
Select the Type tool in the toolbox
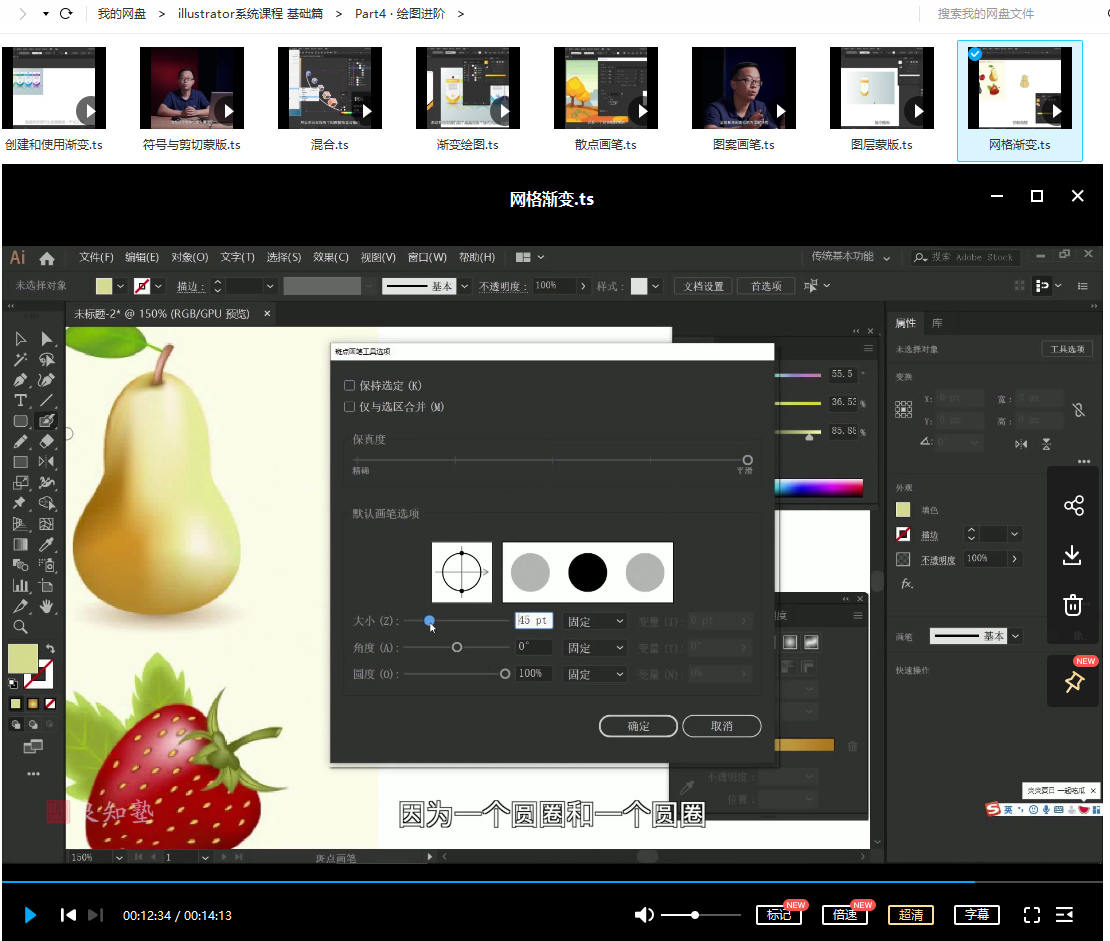(x=20, y=400)
